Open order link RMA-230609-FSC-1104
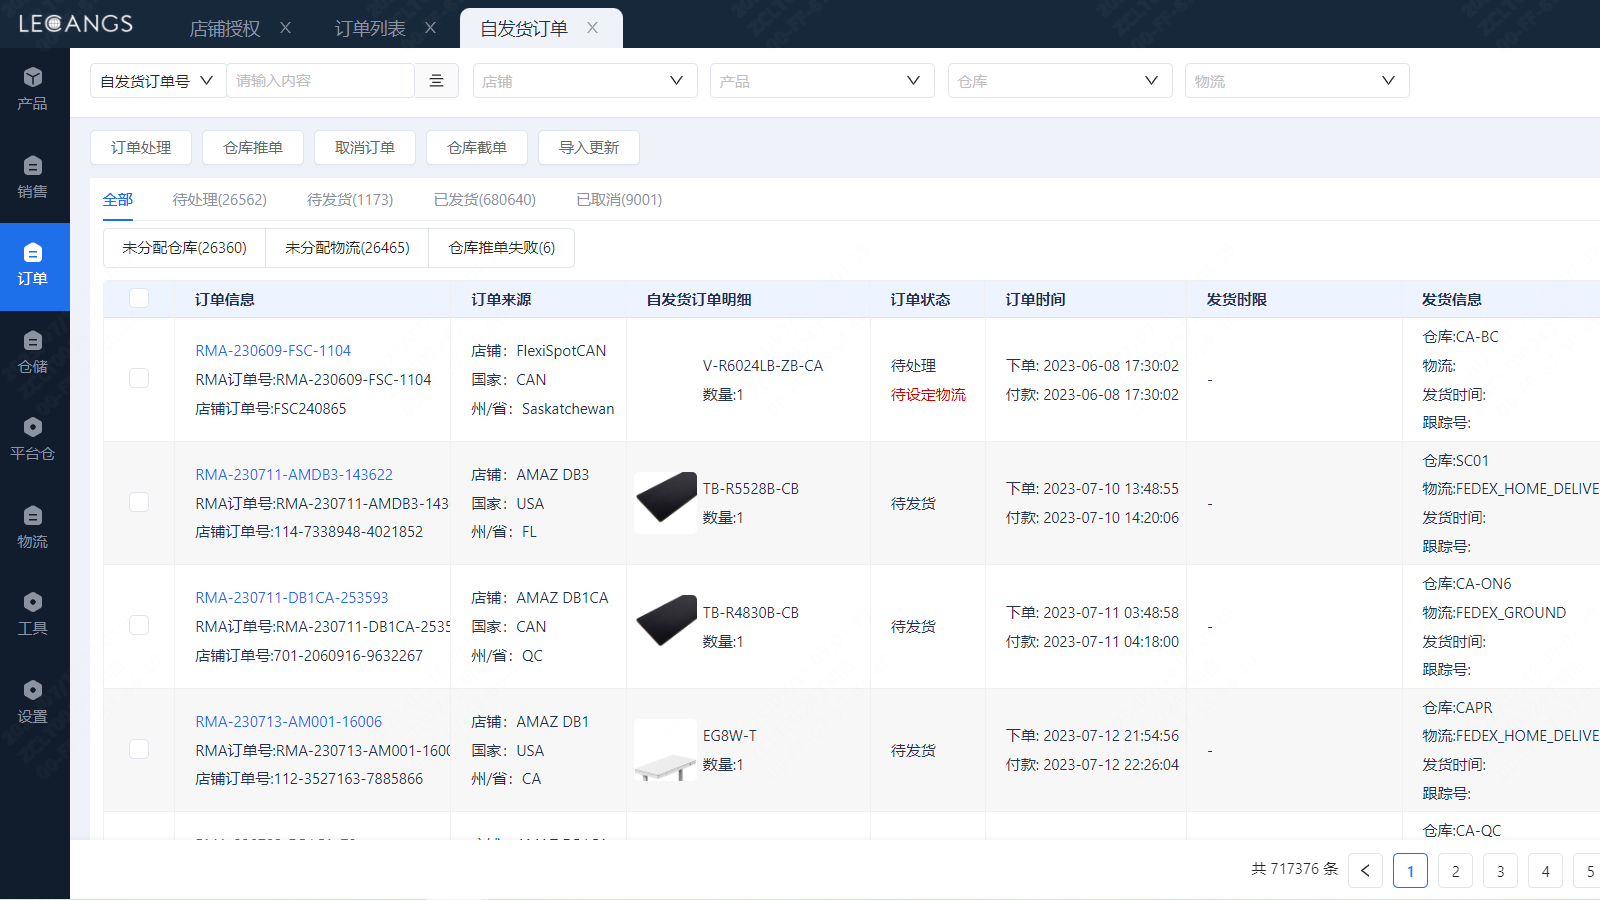 pos(273,351)
